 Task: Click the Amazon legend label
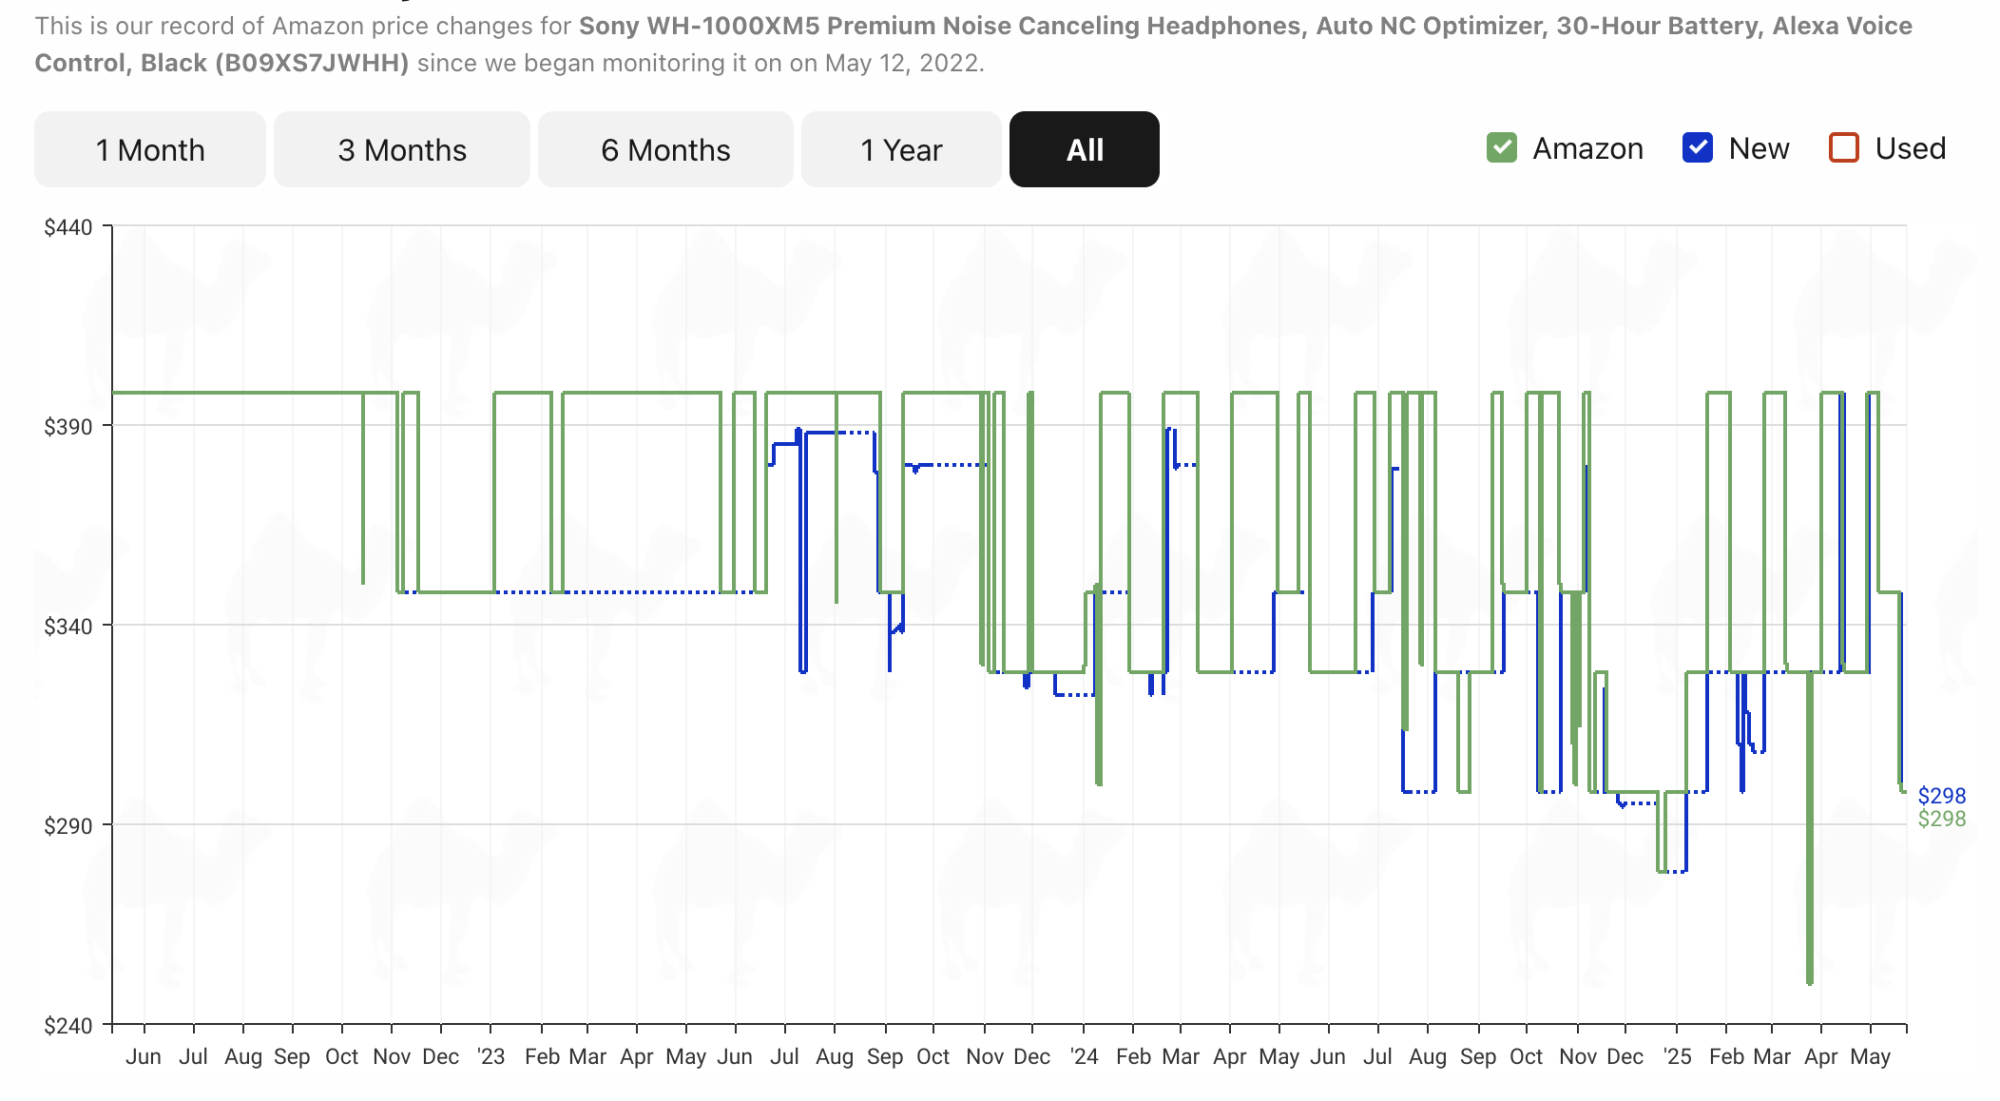pyautogui.click(x=1587, y=148)
